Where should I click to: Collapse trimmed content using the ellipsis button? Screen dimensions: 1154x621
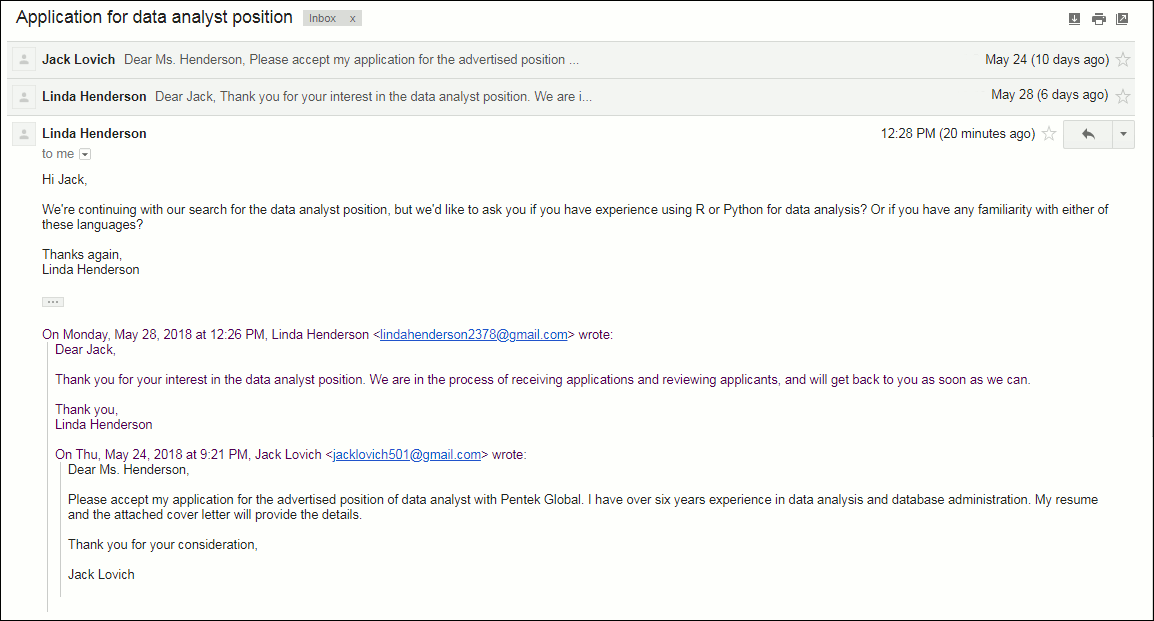pos(53,301)
